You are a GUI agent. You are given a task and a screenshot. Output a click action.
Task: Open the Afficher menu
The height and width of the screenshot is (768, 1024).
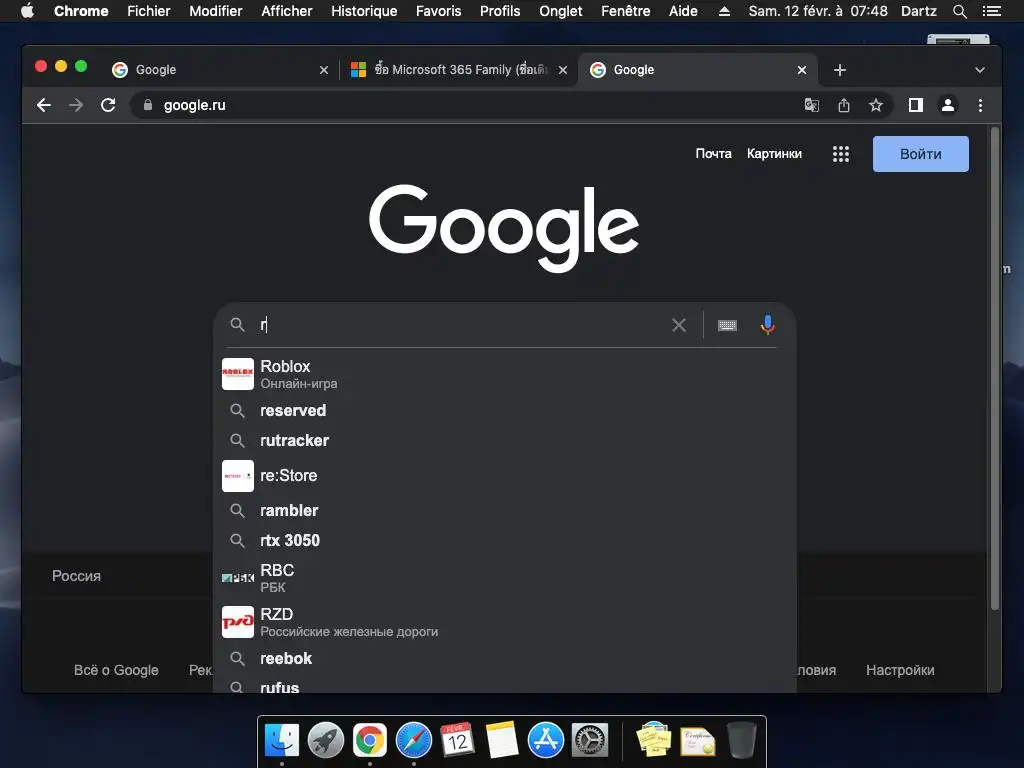(x=287, y=11)
